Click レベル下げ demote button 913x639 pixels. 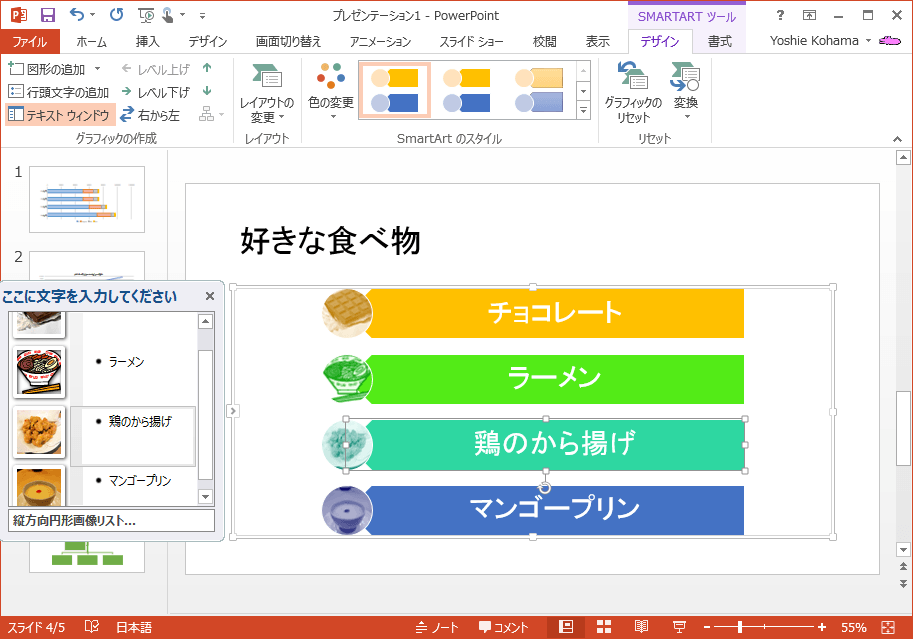click(155, 92)
